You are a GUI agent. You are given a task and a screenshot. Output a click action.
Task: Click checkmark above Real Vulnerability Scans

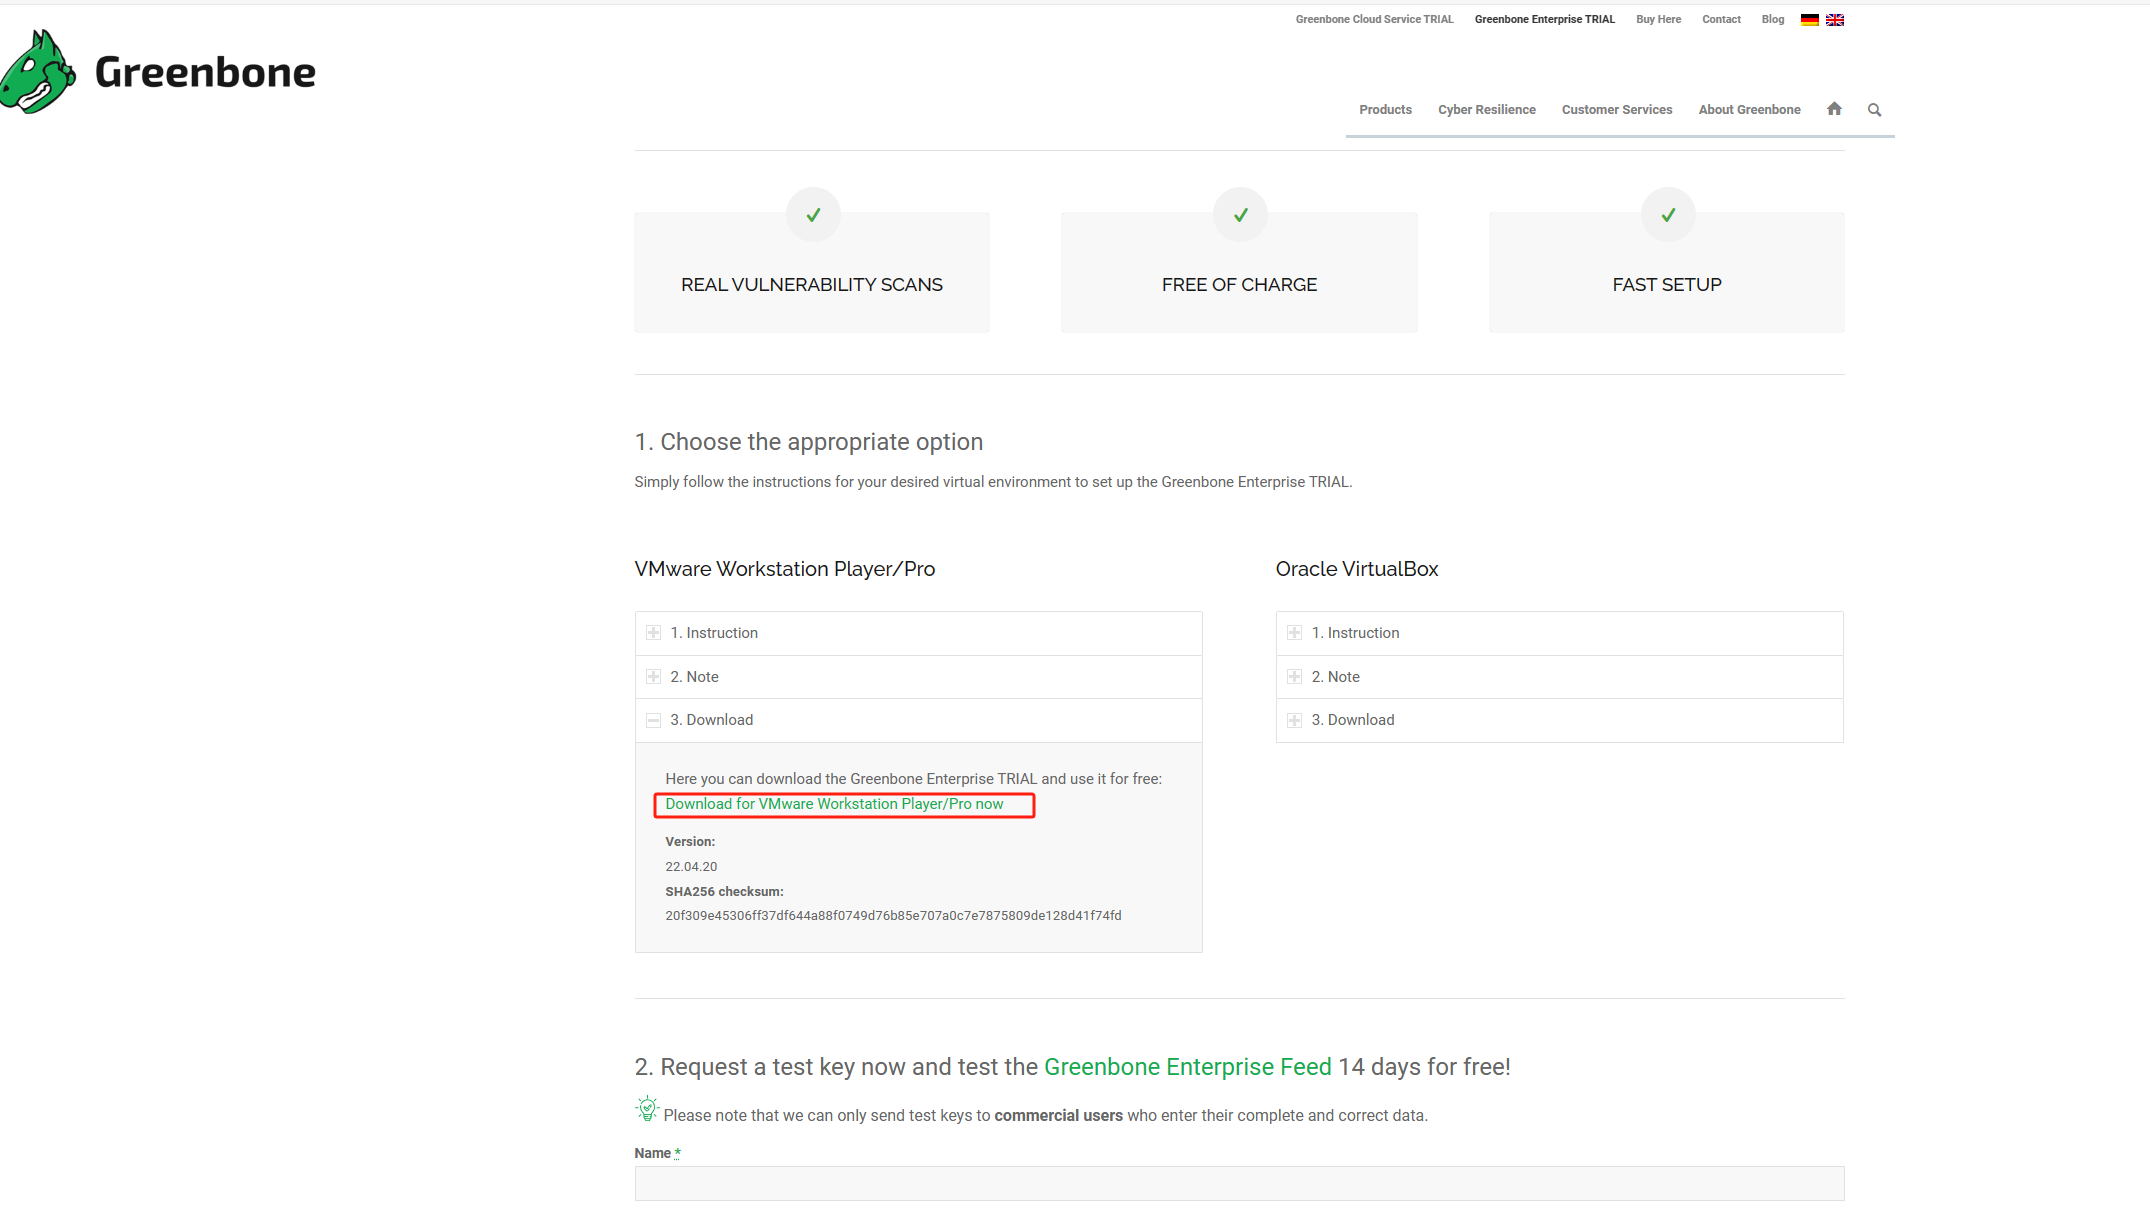pyautogui.click(x=813, y=215)
